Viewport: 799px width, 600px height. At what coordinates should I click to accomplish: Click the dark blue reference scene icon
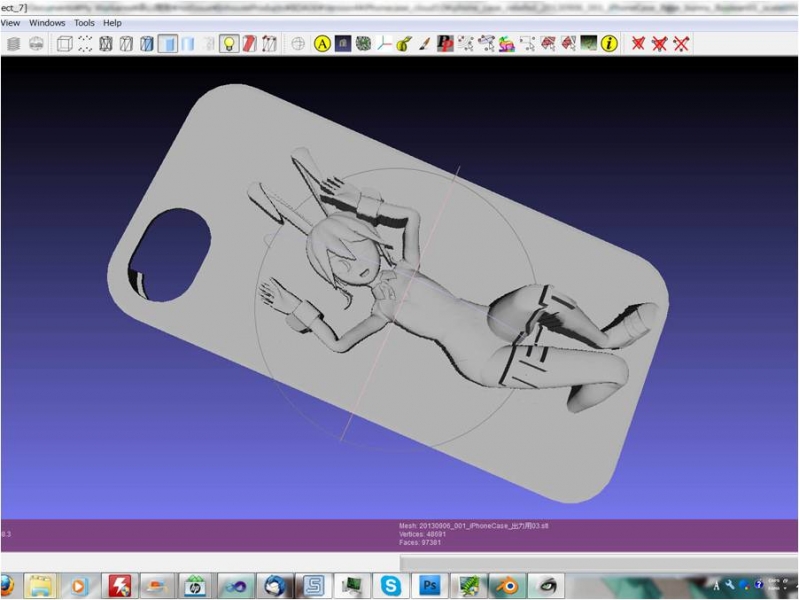[x=343, y=44]
